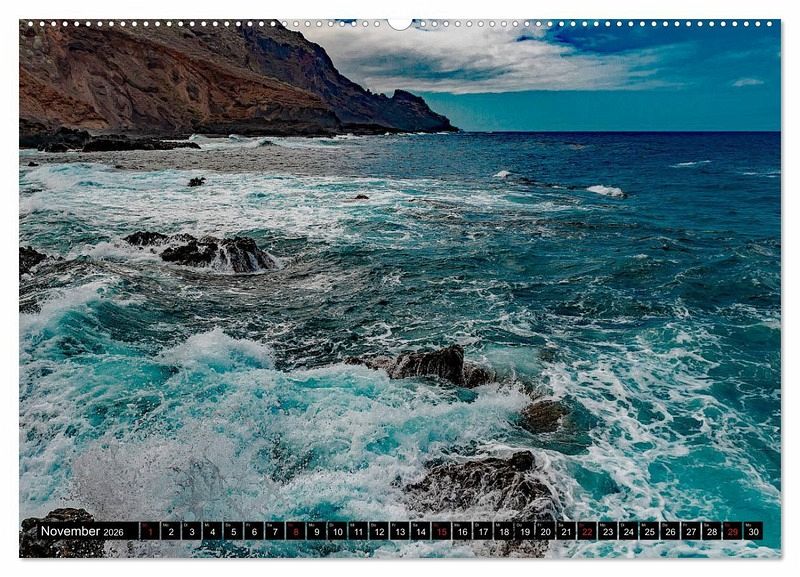Choose day 11 in the date row
Screen dimensions: 800x577
pyautogui.click(x=358, y=531)
